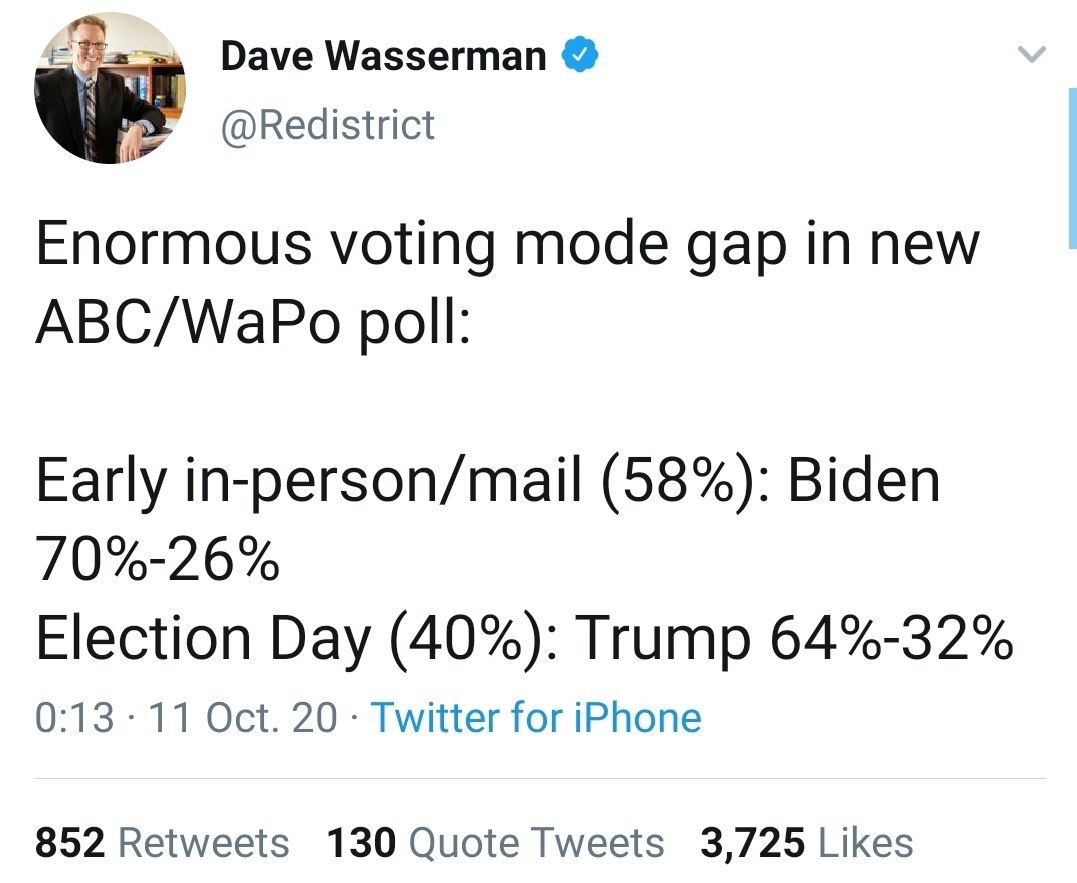Click the "Trump 64%-32%" text

click(x=795, y=638)
